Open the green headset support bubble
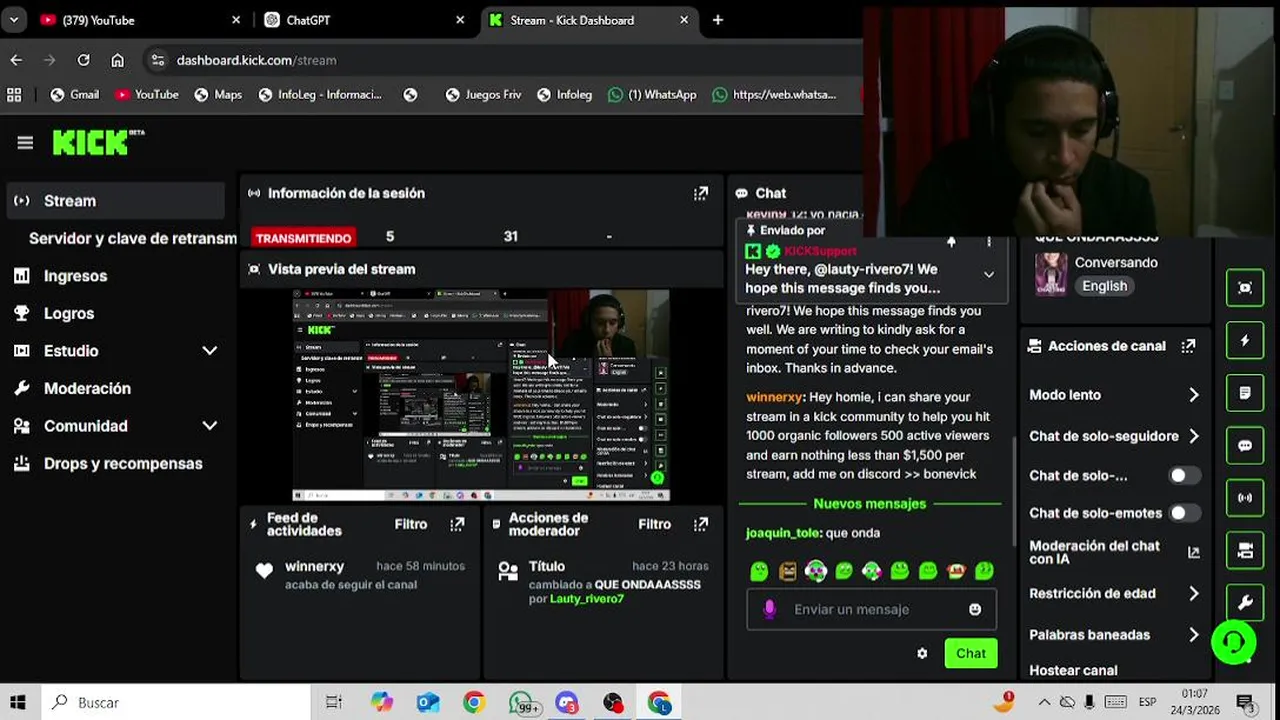1280x720 pixels. (x=1234, y=642)
